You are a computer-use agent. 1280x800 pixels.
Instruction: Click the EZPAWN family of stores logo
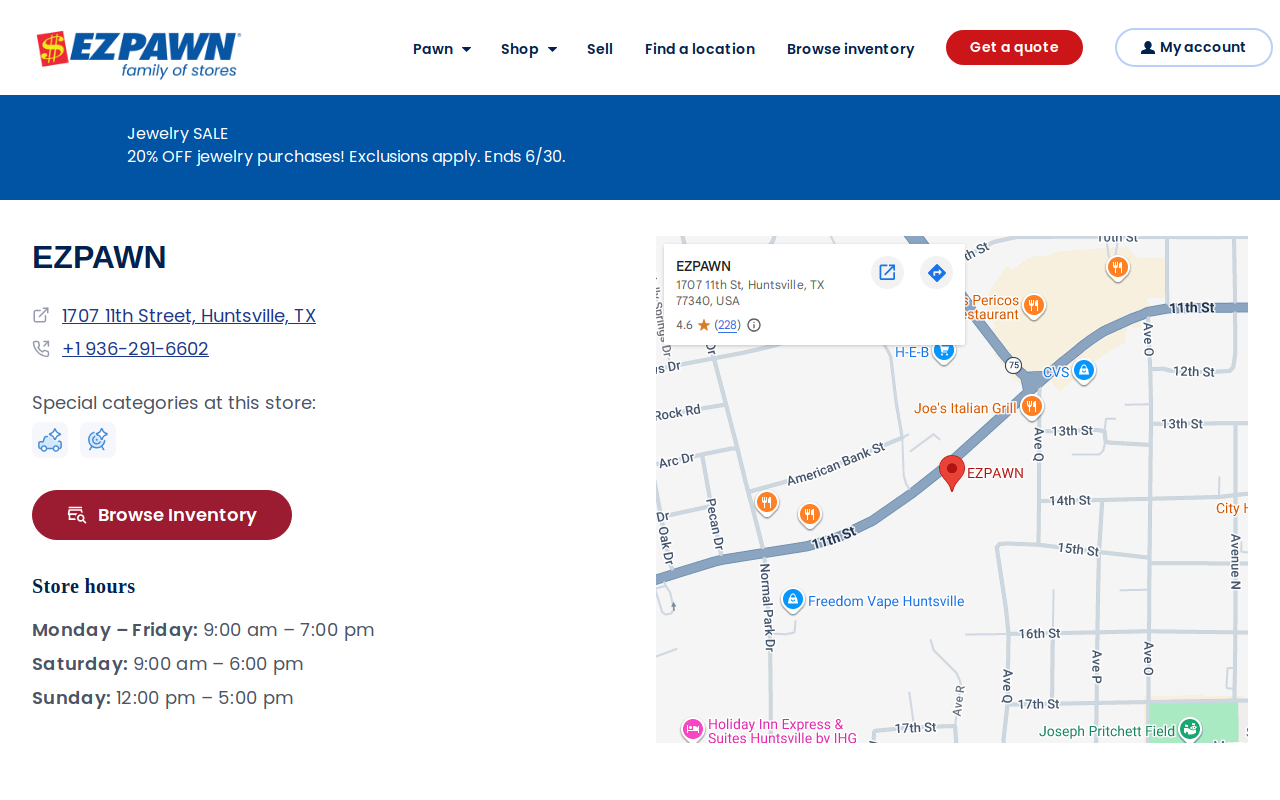[138, 54]
